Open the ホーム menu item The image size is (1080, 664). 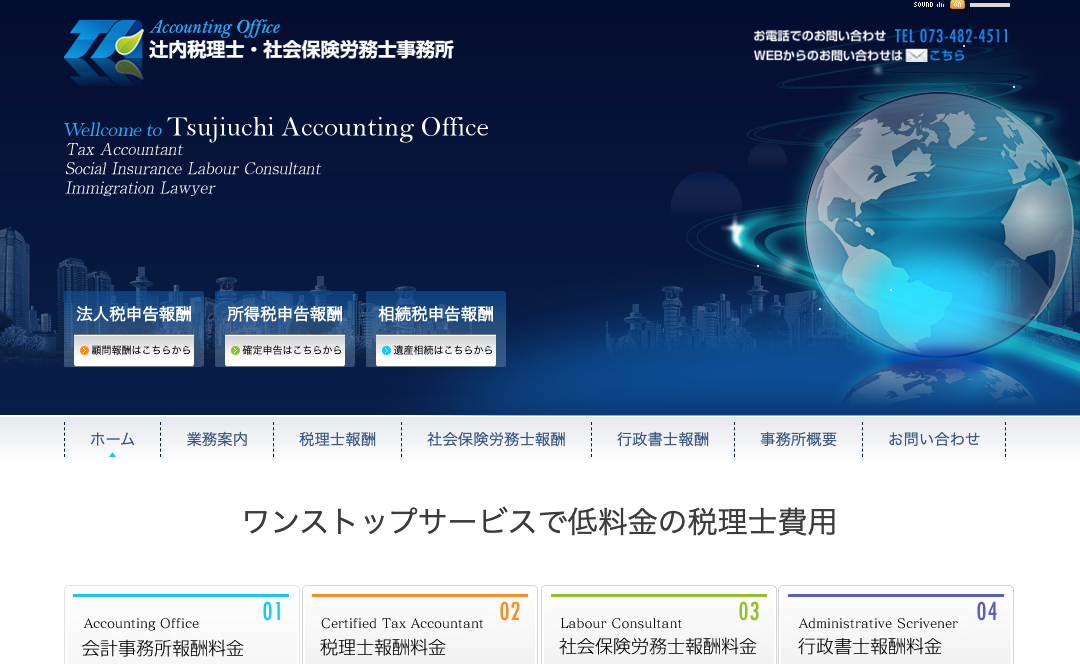(x=112, y=439)
